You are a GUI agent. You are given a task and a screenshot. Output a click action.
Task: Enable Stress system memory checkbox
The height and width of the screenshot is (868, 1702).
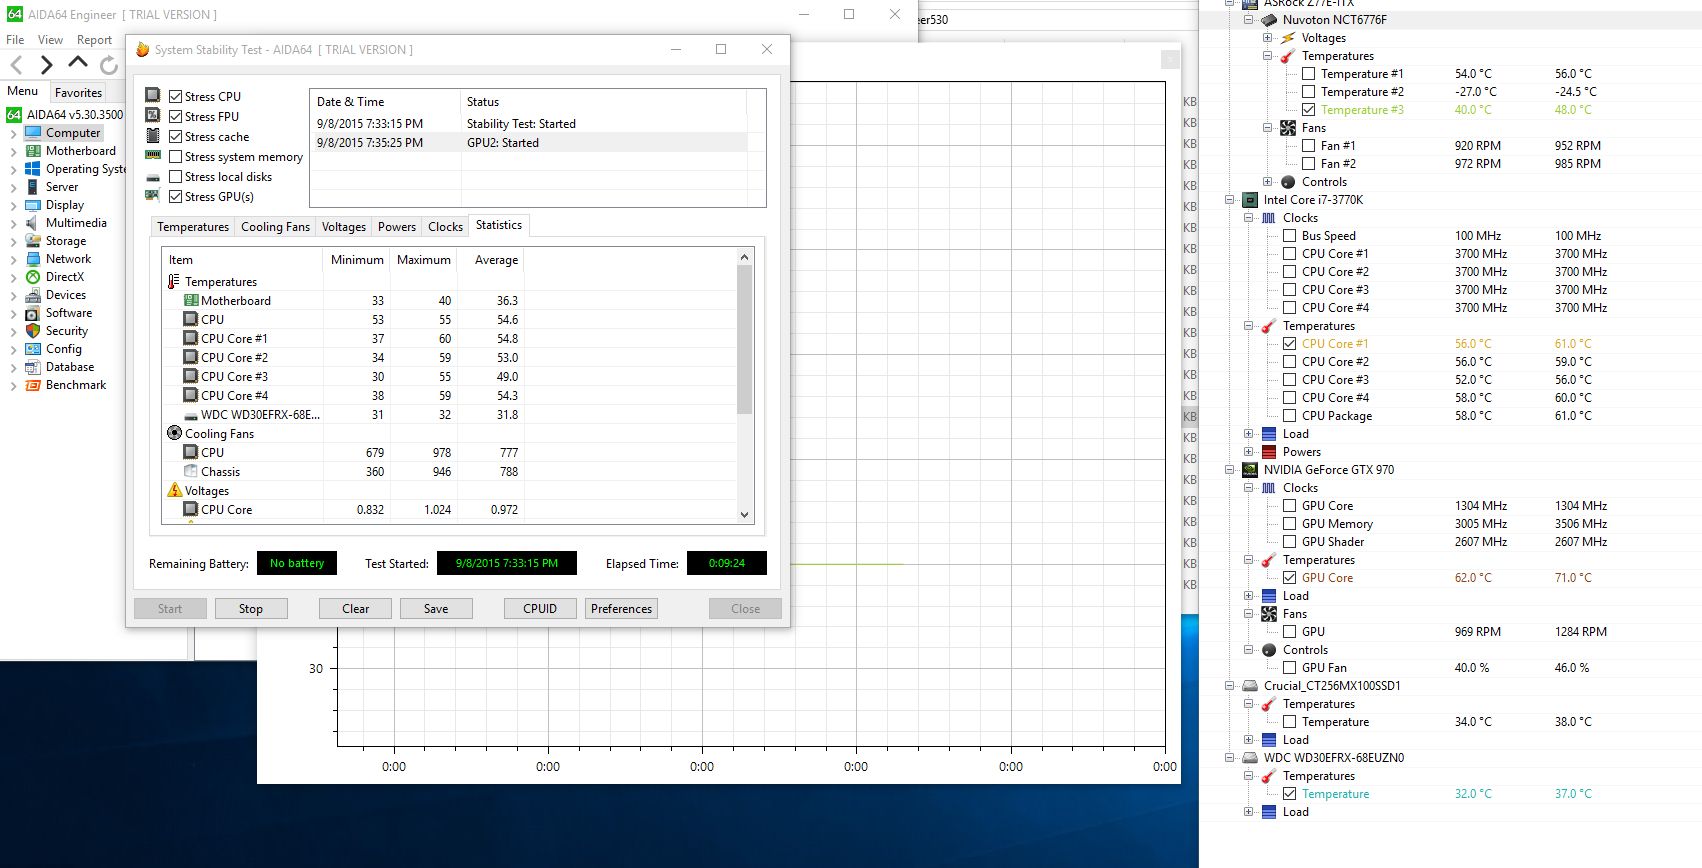[x=175, y=157]
